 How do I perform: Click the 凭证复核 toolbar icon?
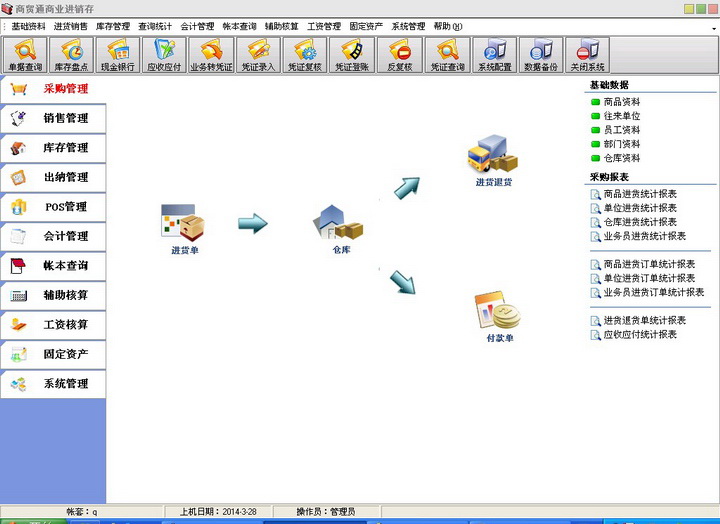pyautogui.click(x=305, y=55)
